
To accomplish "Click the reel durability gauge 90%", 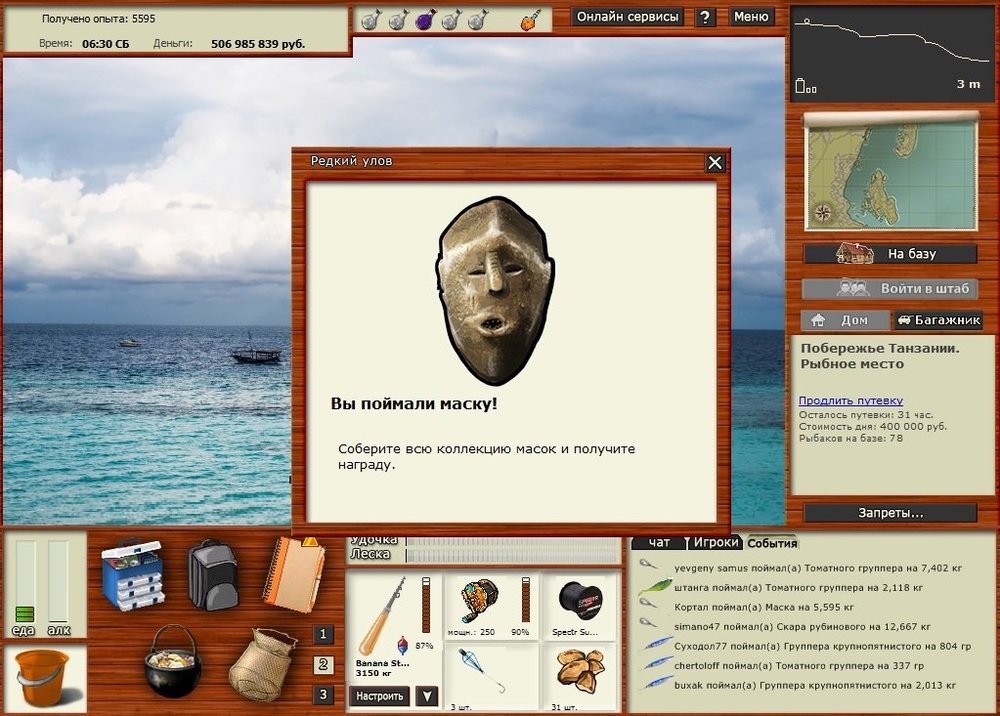I will [526, 599].
